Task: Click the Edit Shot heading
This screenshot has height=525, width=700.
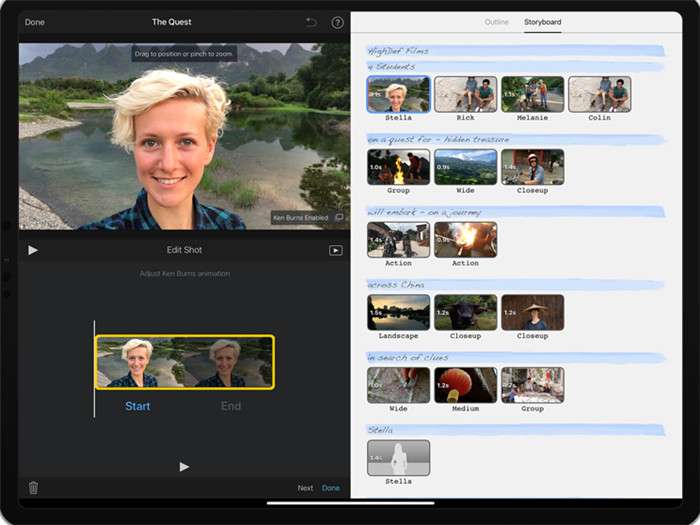Action: point(184,250)
